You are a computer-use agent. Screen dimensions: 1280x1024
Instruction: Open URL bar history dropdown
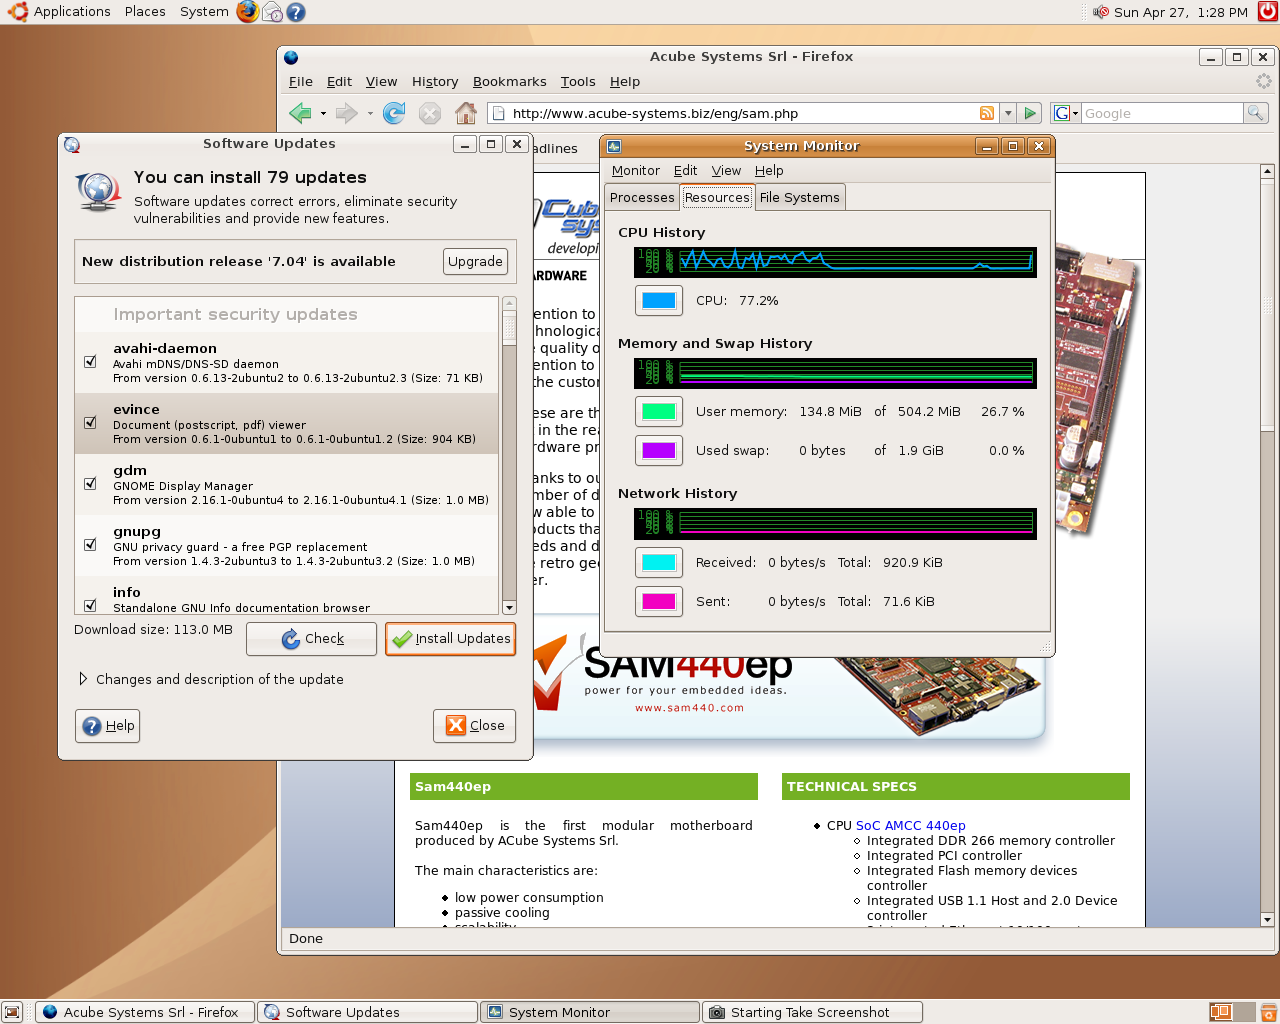pos(1008,113)
